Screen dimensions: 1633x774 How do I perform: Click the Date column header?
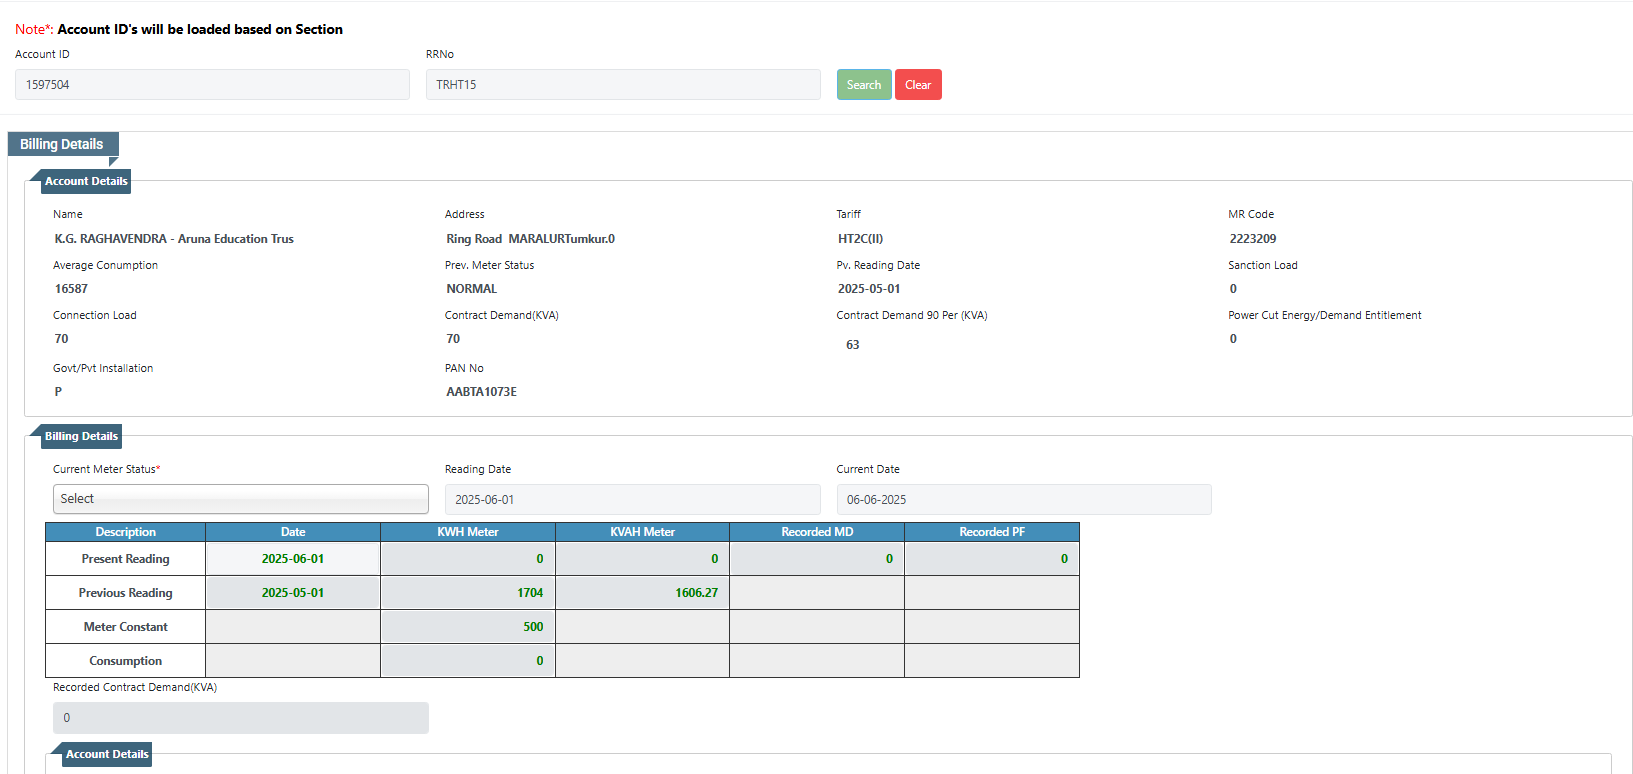tap(293, 532)
